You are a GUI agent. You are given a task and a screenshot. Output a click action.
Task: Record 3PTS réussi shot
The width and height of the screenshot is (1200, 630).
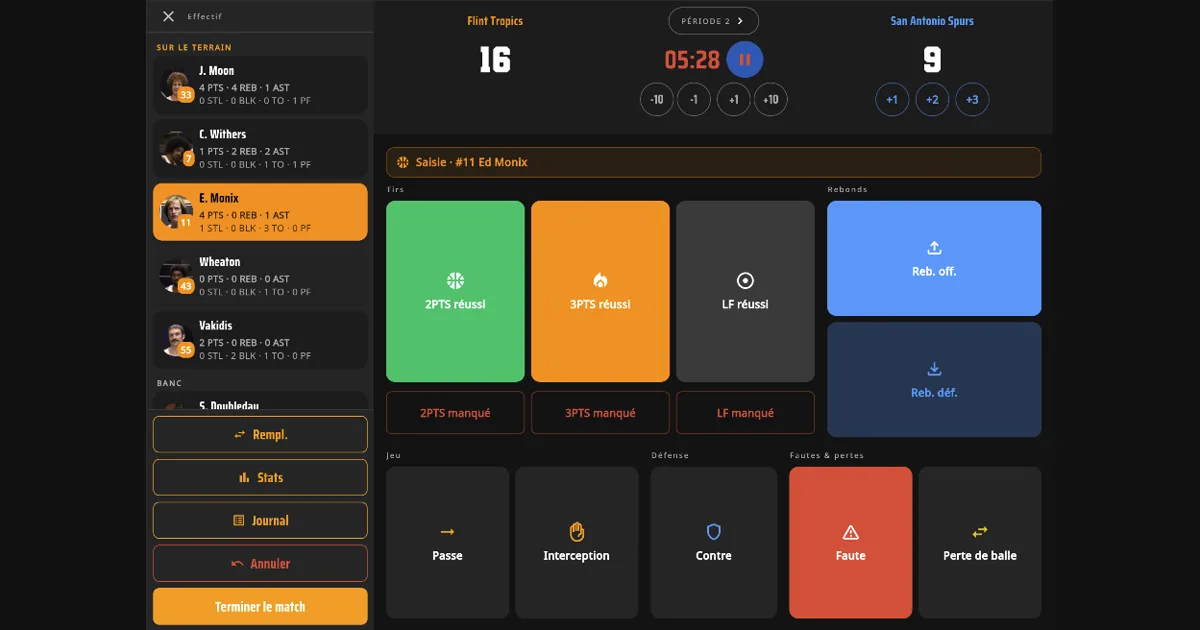[x=600, y=291]
